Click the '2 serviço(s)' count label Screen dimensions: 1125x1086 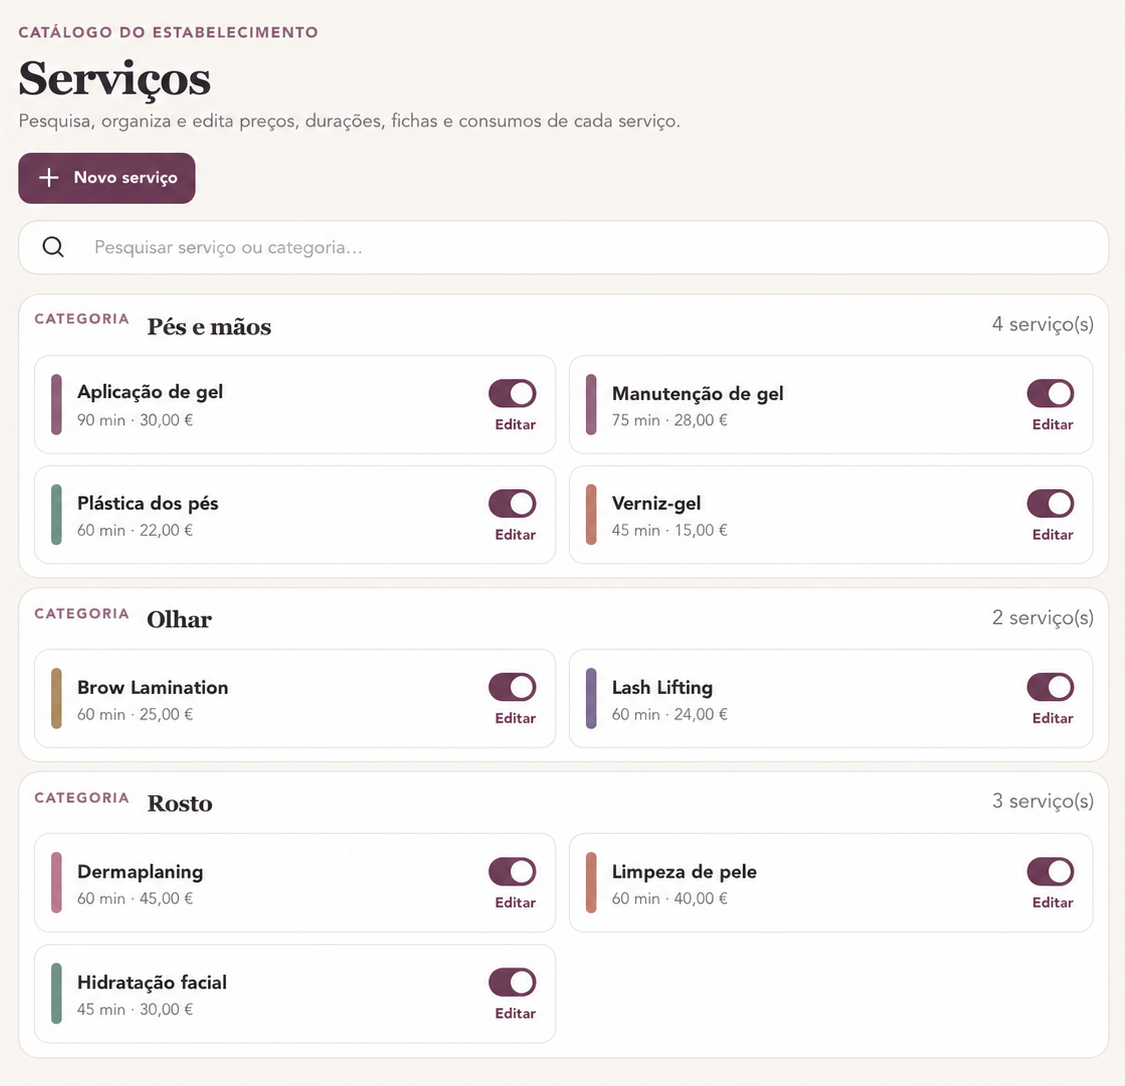(1043, 618)
